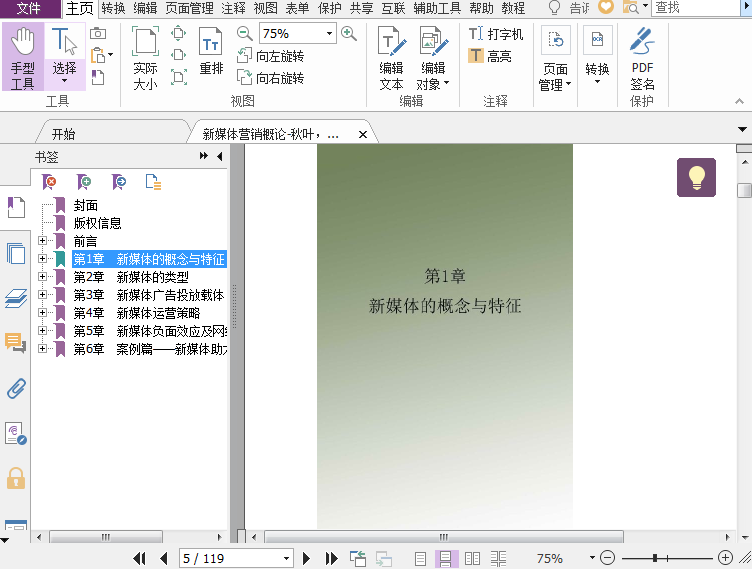
Task: Switch to the Convert (转换) ribbon tab
Action: point(114,8)
